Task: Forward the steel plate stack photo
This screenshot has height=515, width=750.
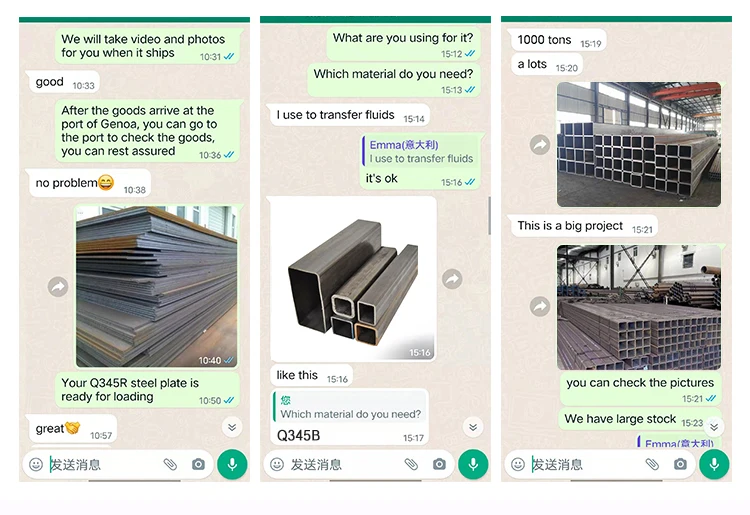Action: pyautogui.click(x=58, y=287)
